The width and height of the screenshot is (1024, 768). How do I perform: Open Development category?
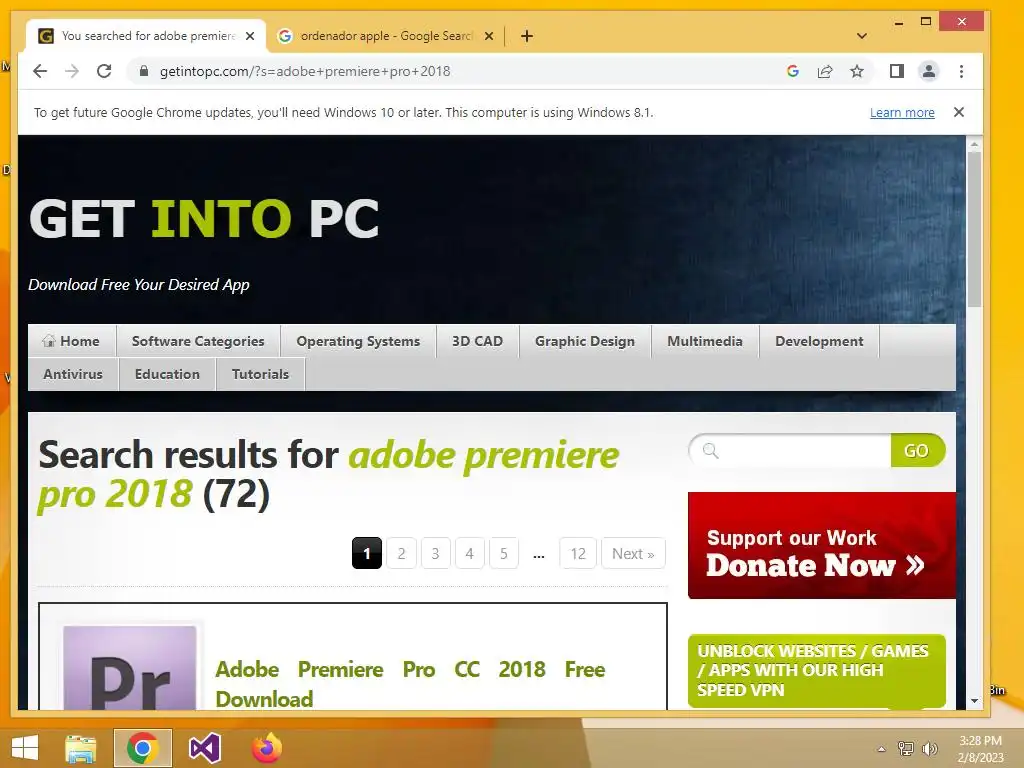pos(819,341)
